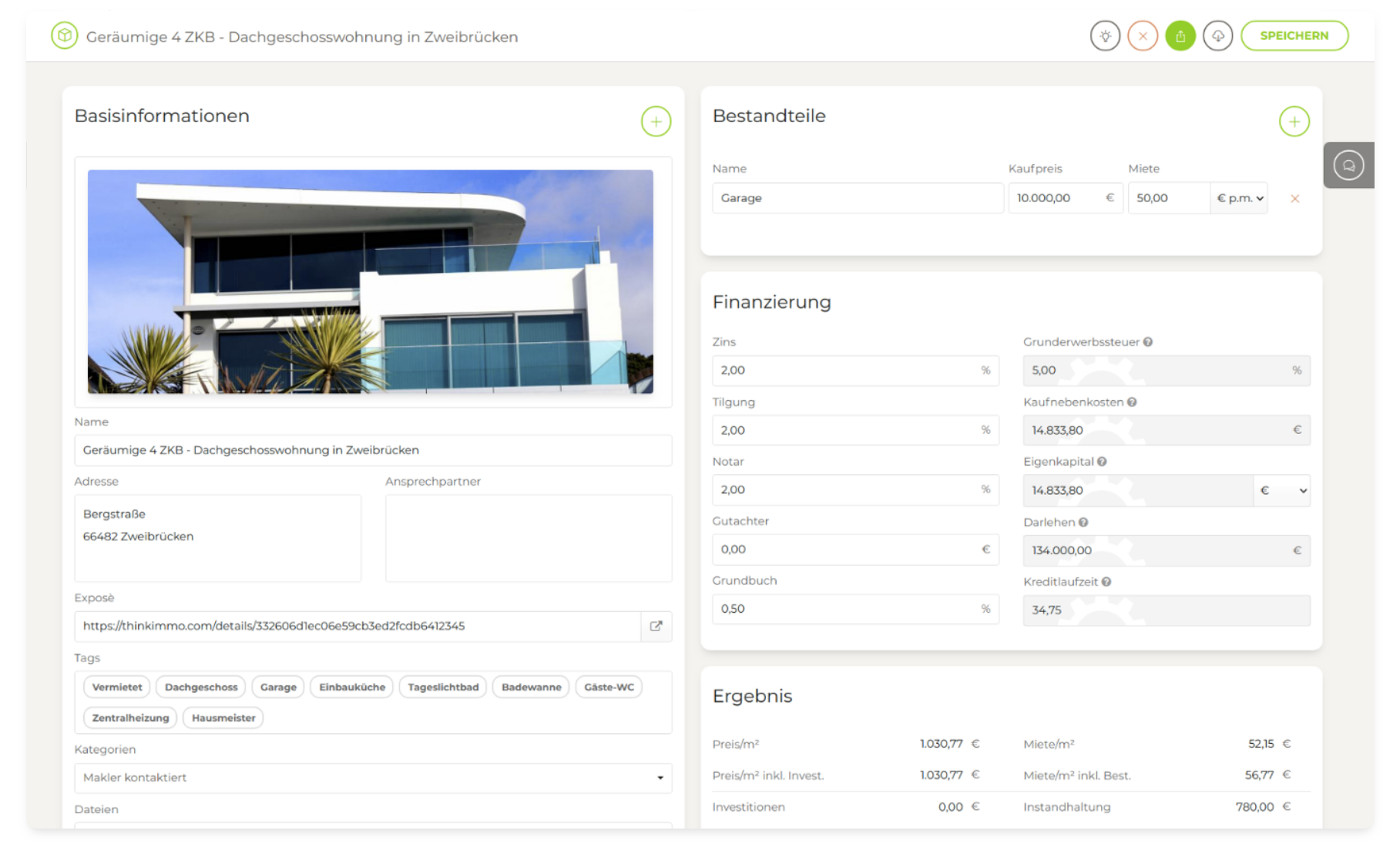Screen dimensions: 1400x854
Task: Add new item in Basisinformationen section
Action: point(656,121)
